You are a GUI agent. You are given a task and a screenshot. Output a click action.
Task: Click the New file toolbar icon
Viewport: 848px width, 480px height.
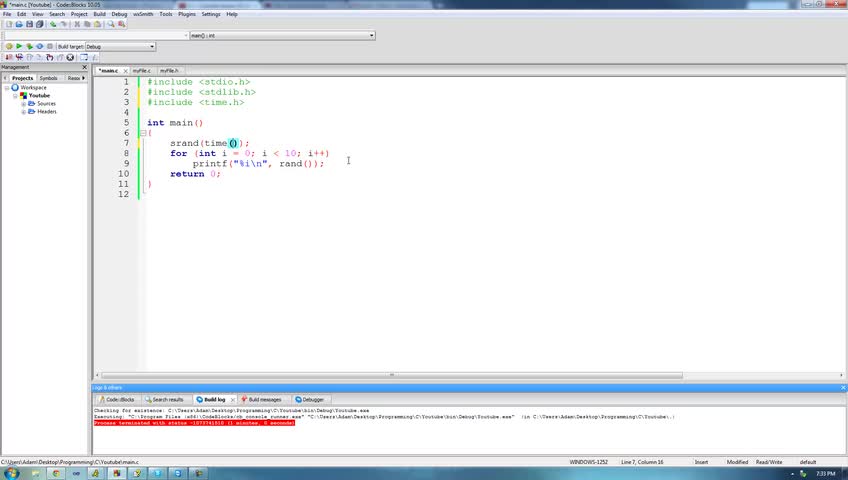coord(9,24)
